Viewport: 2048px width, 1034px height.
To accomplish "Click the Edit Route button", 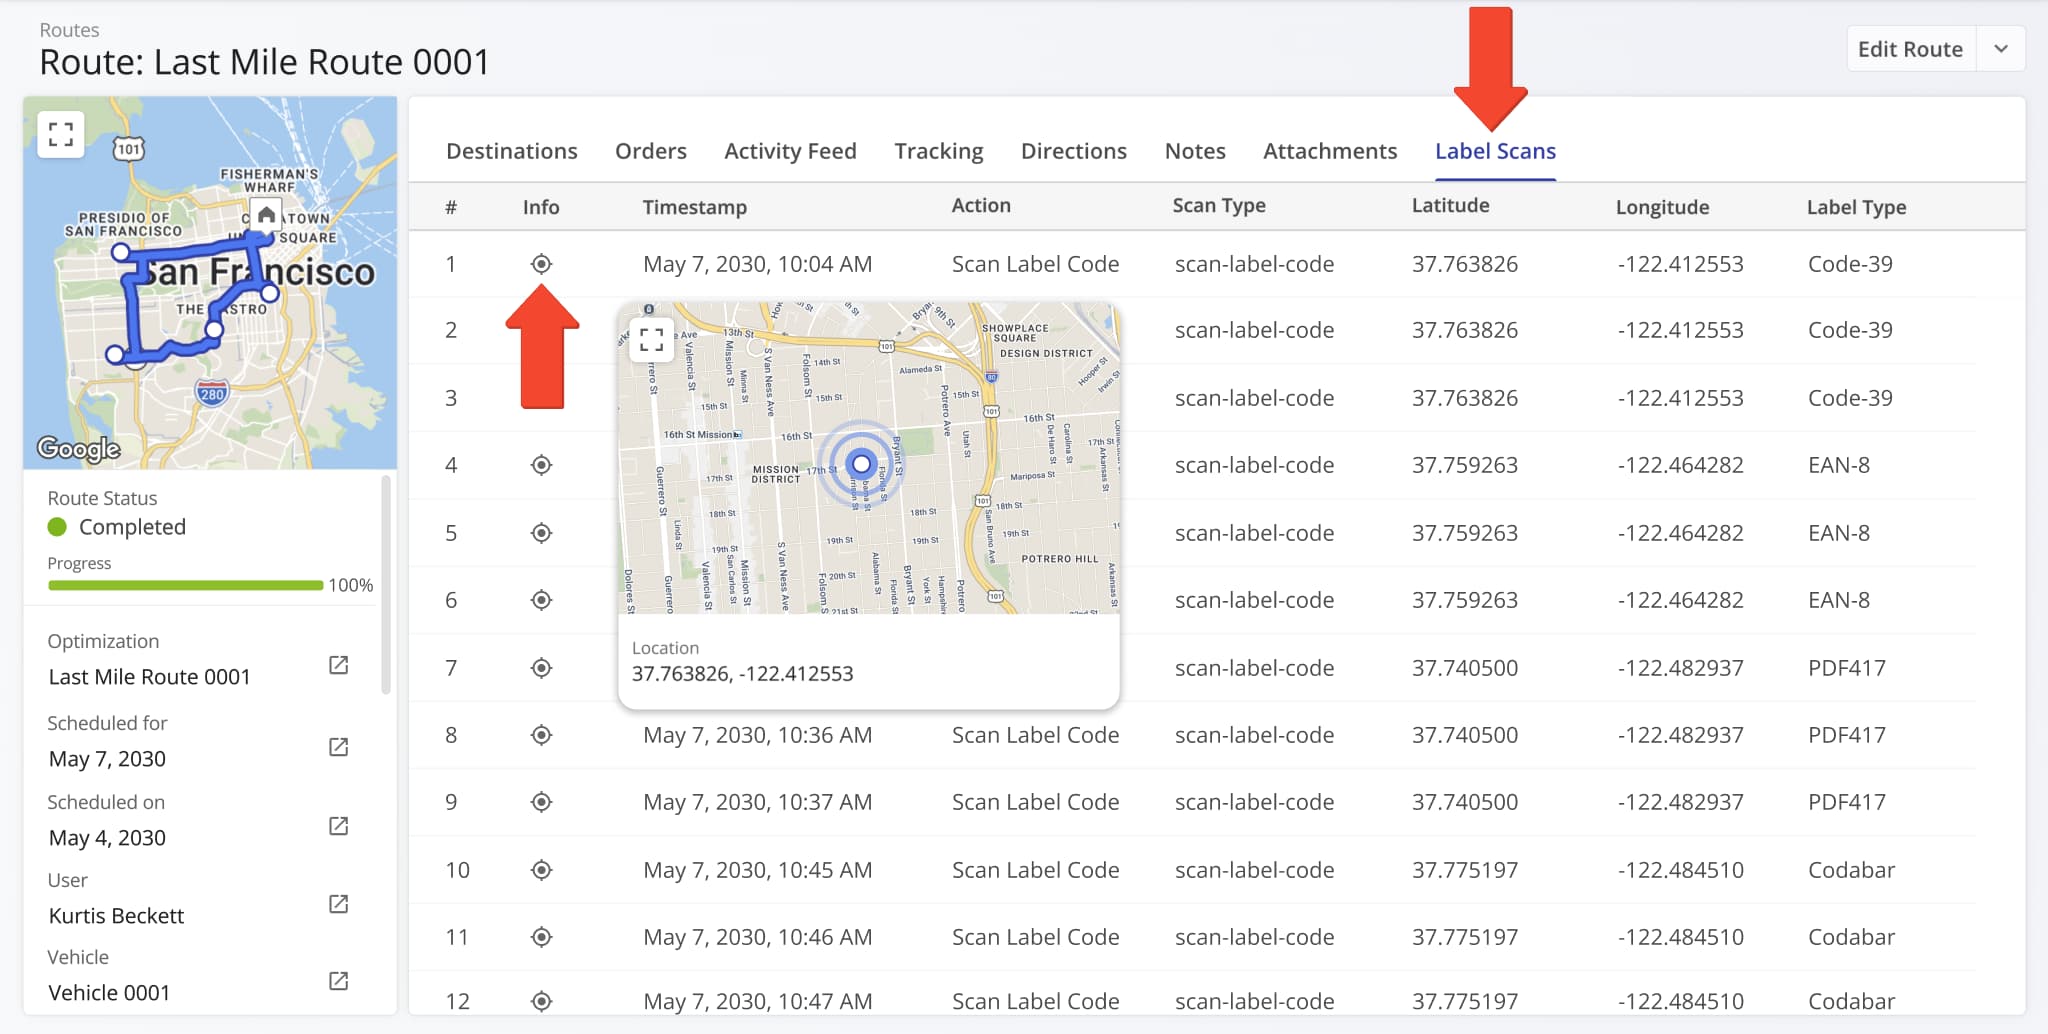I will tap(1910, 48).
